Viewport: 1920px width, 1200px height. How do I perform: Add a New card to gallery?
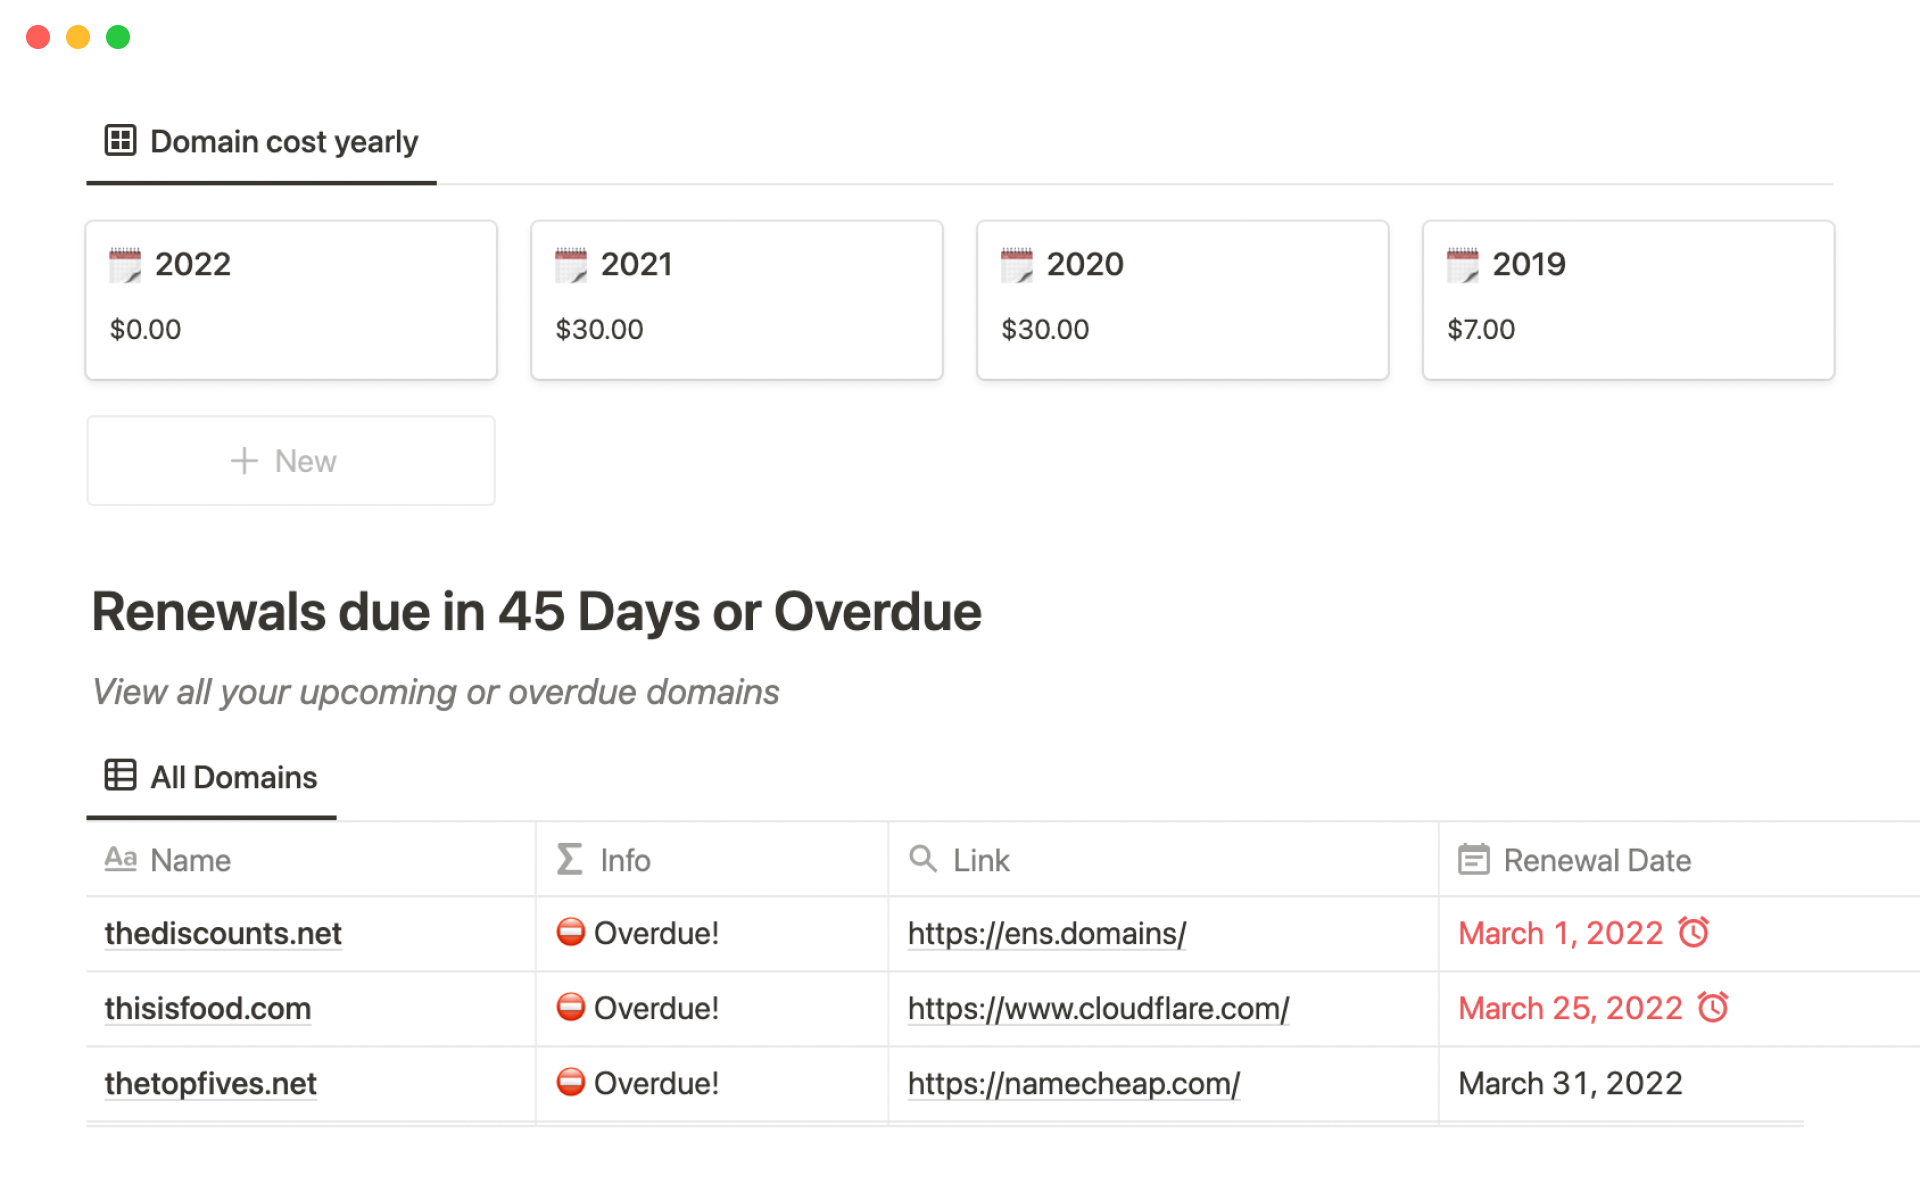tap(290, 461)
